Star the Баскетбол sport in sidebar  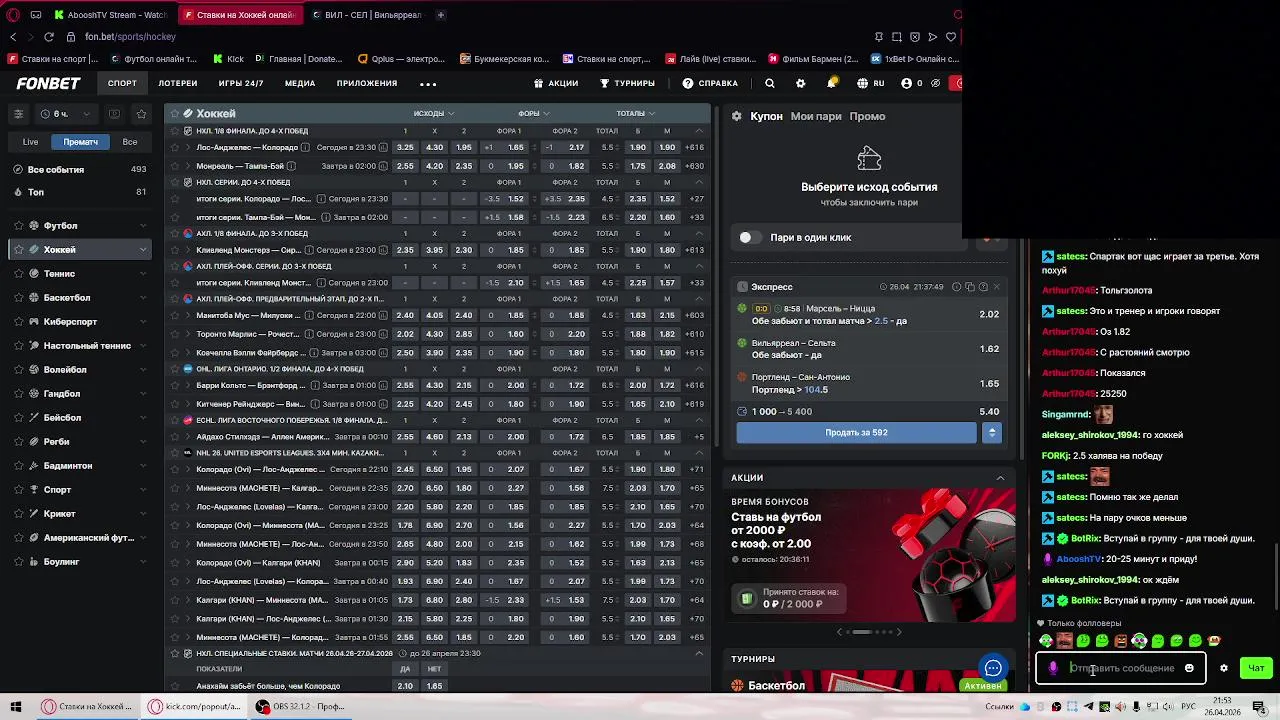(x=18, y=298)
